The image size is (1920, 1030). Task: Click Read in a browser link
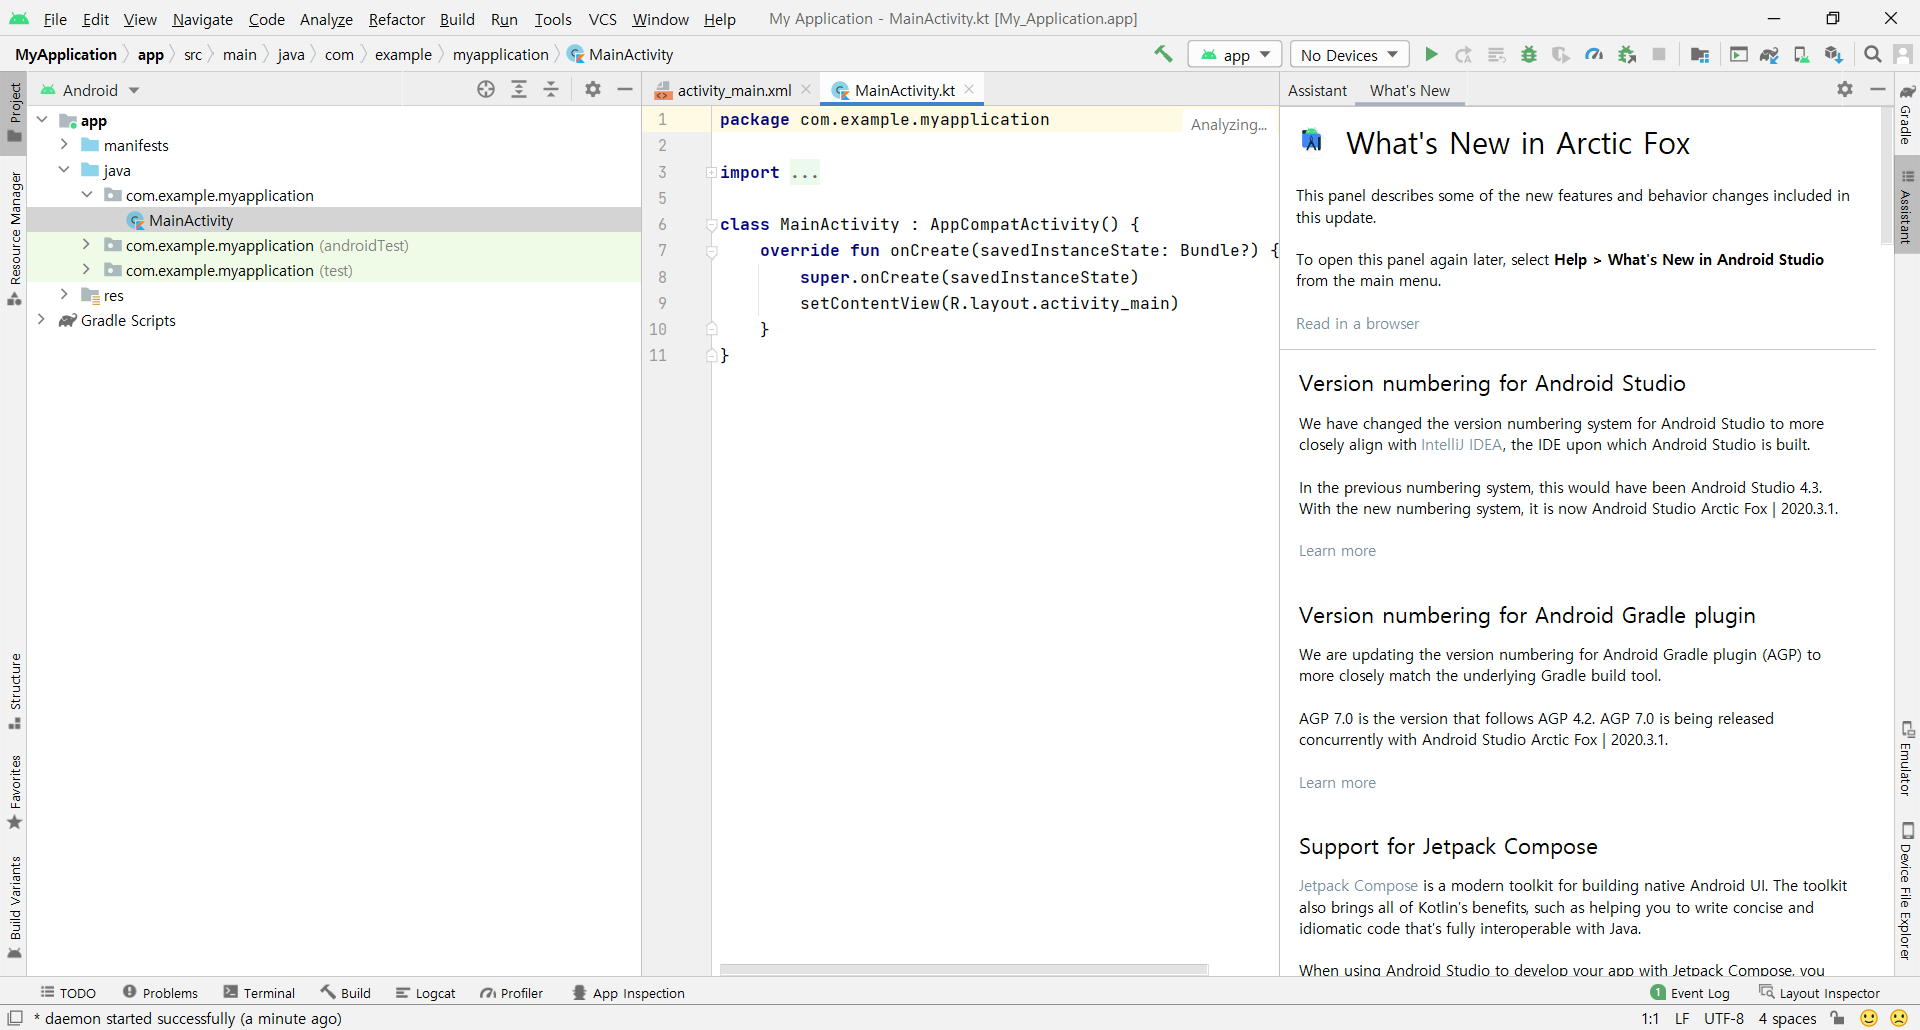[x=1357, y=324]
